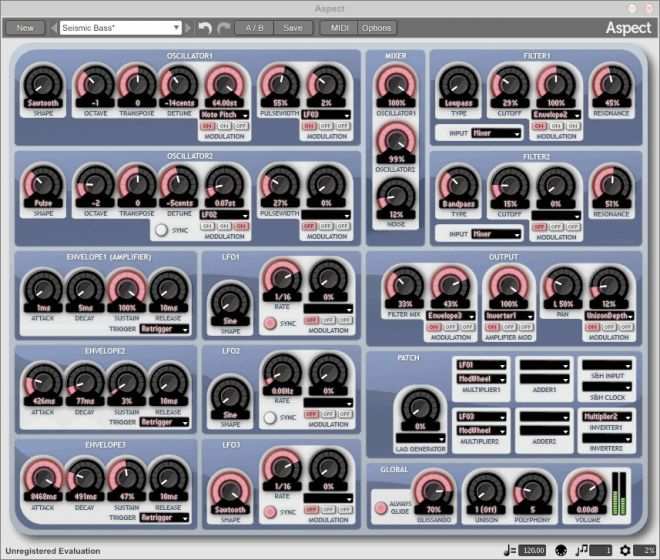
Task: Click the Global Unison knob
Action: pos(486,490)
